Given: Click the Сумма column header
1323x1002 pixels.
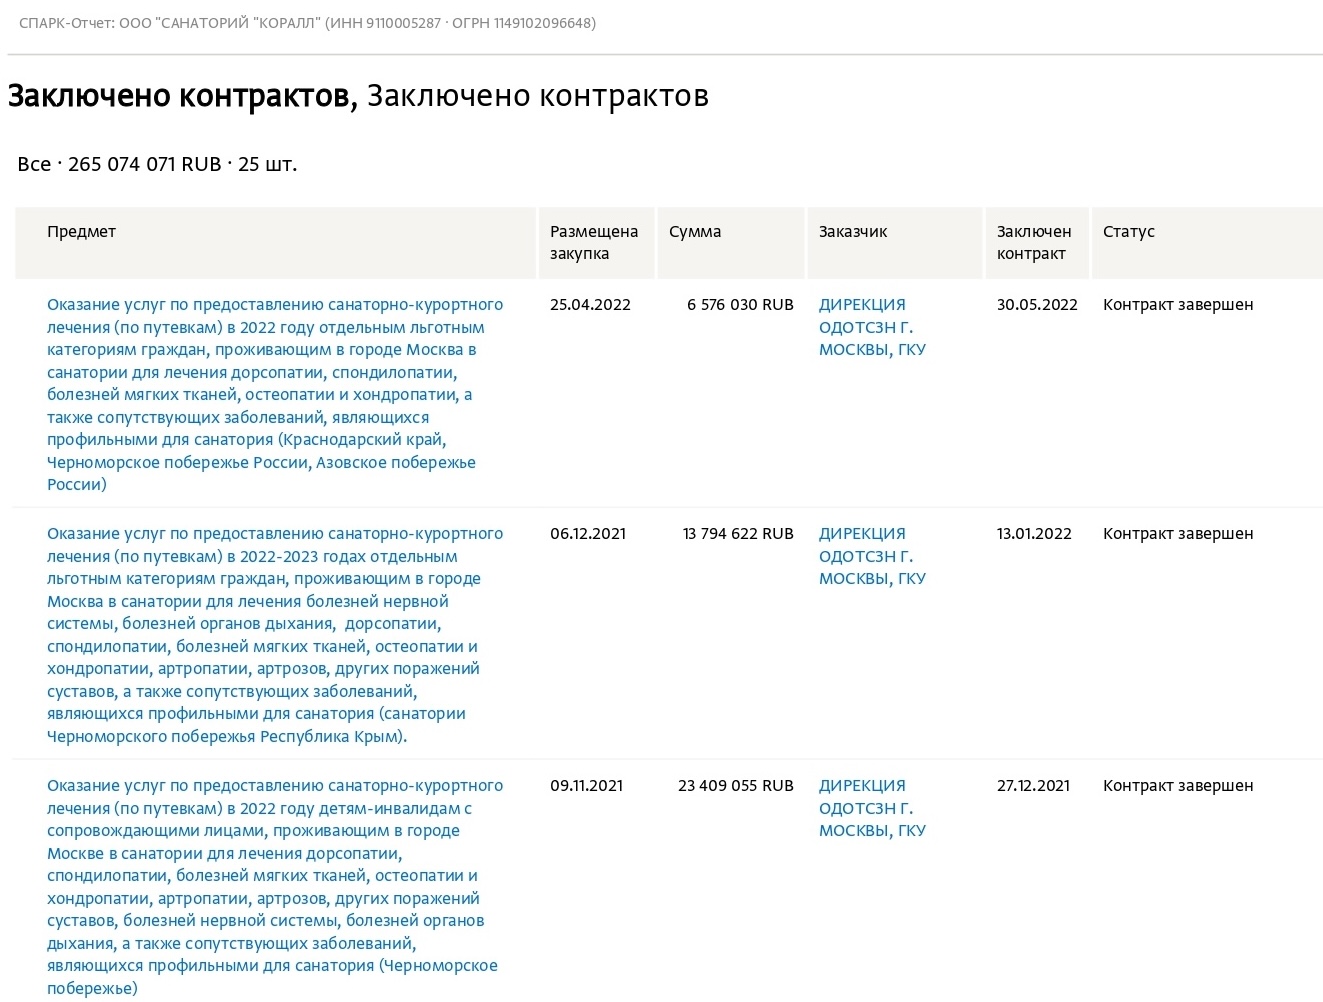Looking at the screenshot, I should coord(695,231).
